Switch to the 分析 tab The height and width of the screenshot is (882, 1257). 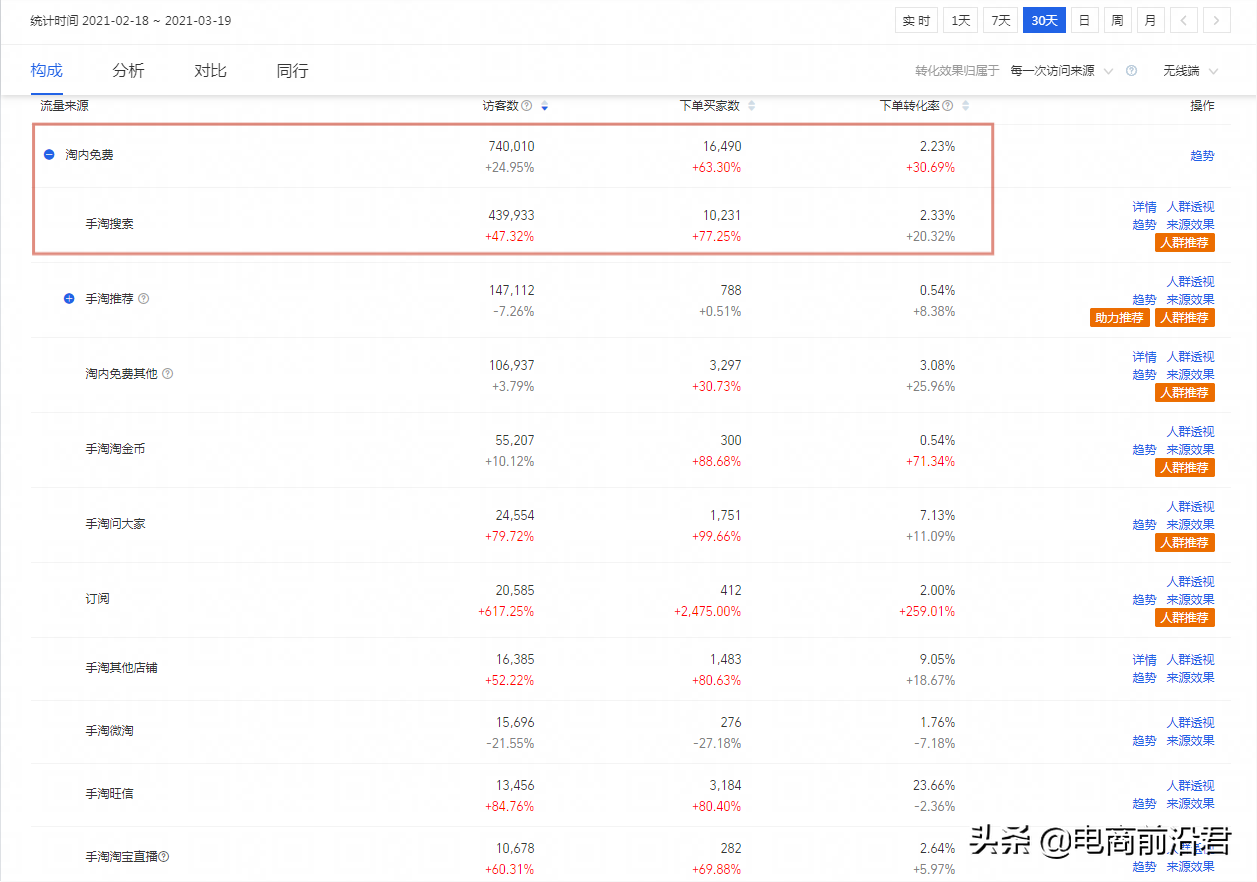point(128,70)
